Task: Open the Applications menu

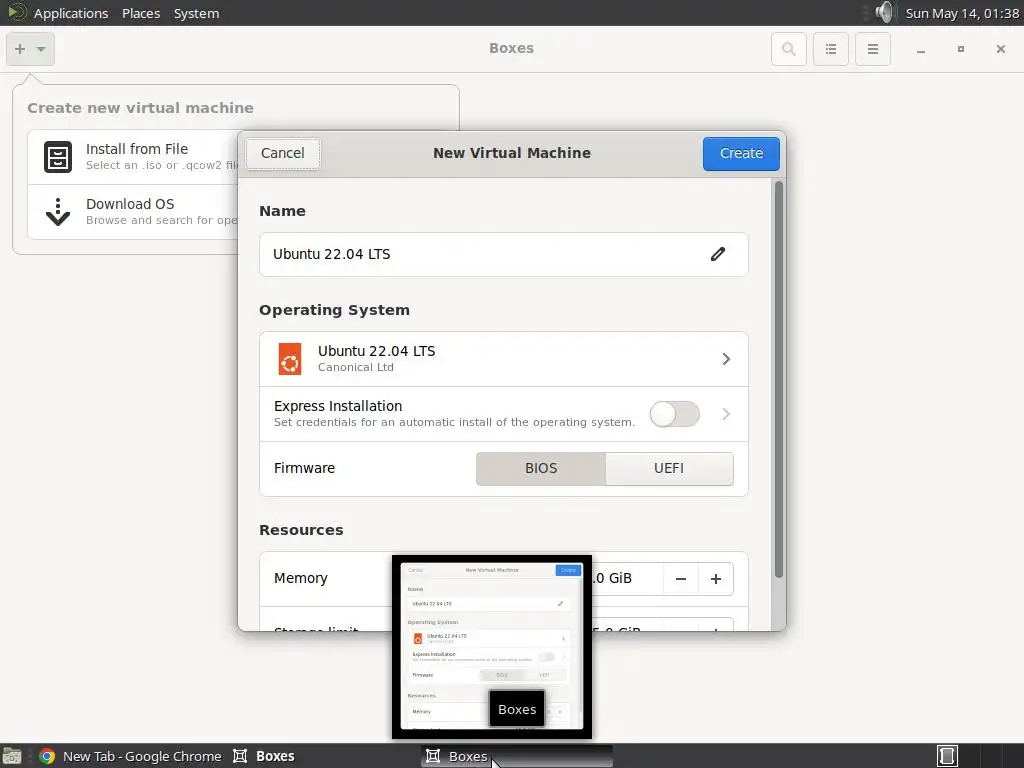Action: pos(71,13)
